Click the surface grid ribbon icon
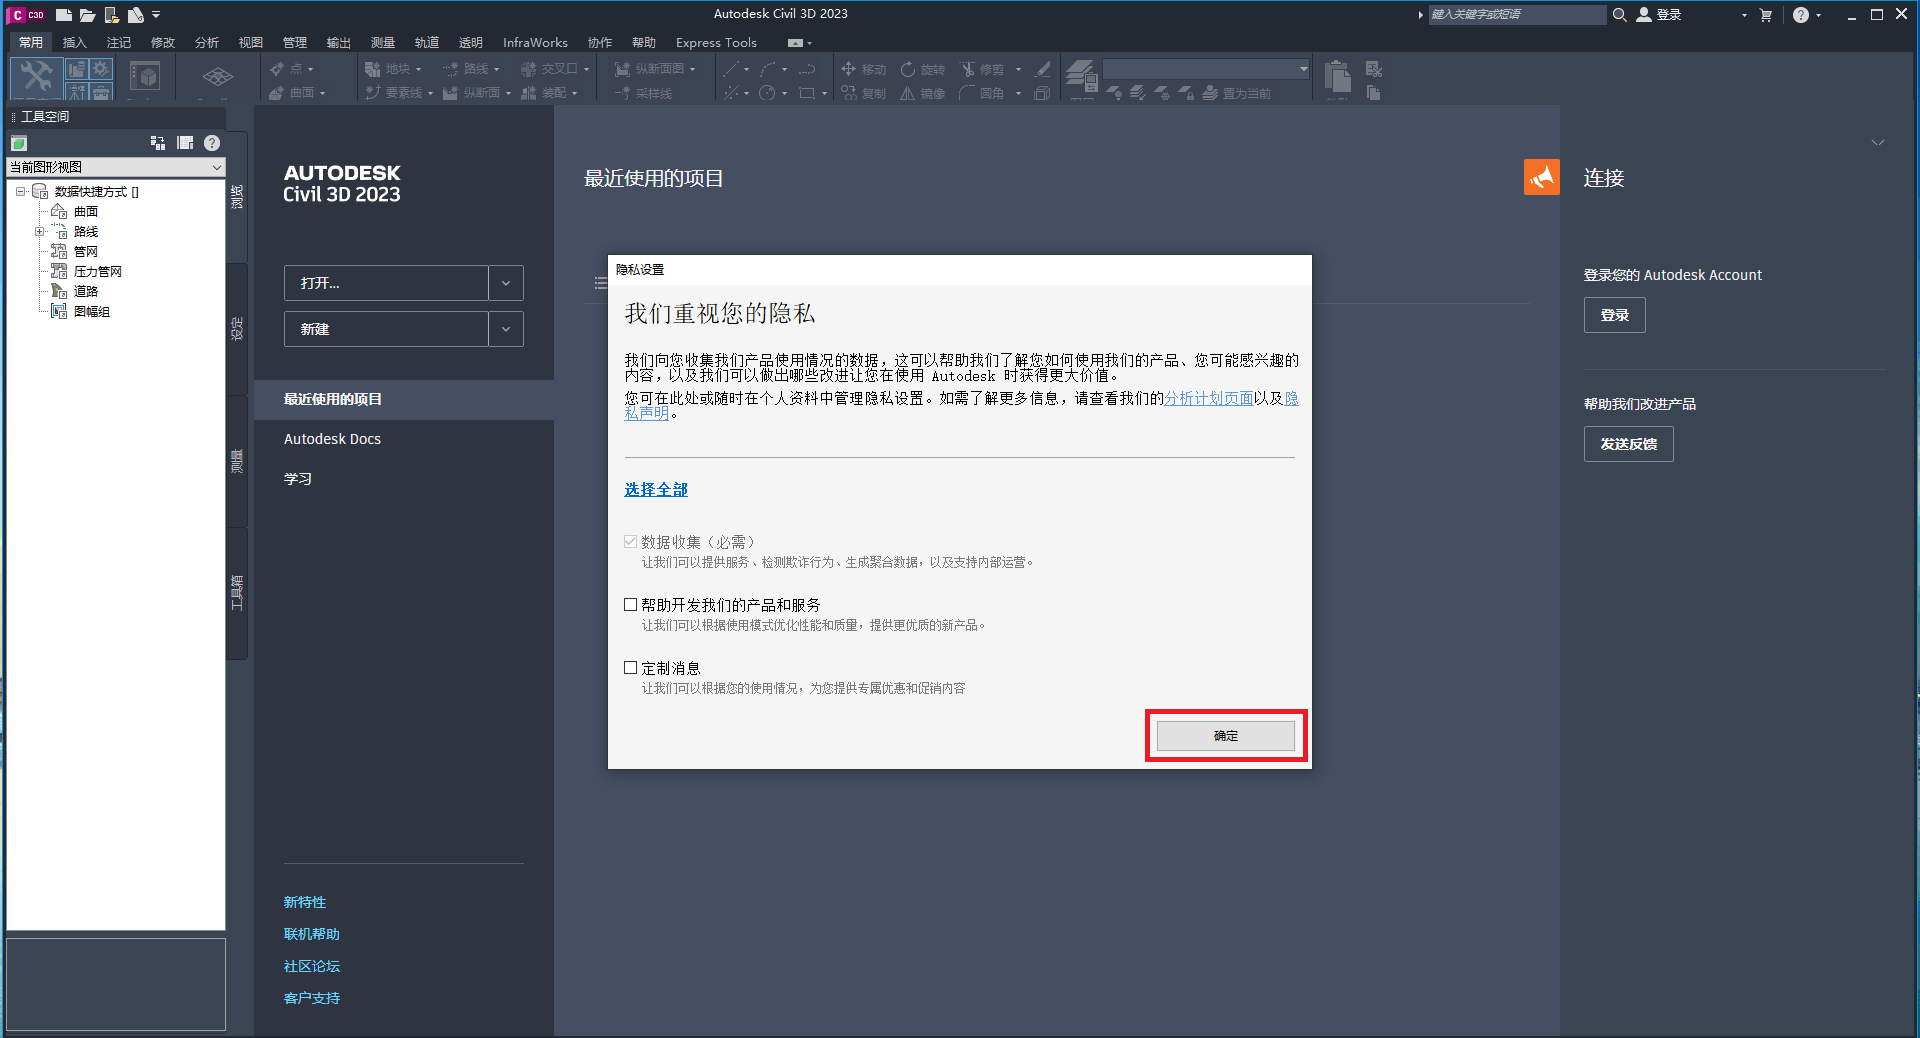Viewport: 1920px width, 1038px height. point(217,76)
